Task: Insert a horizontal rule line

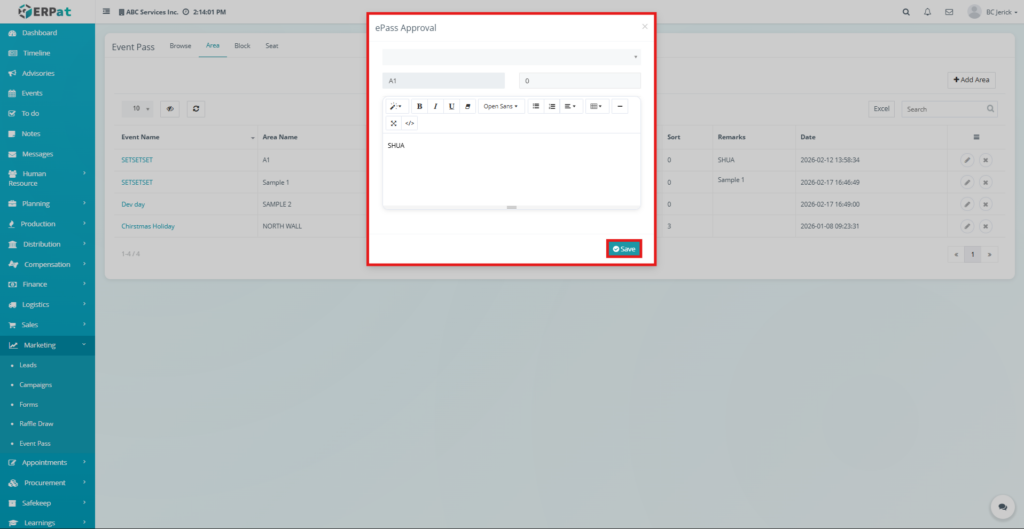Action: (620, 106)
